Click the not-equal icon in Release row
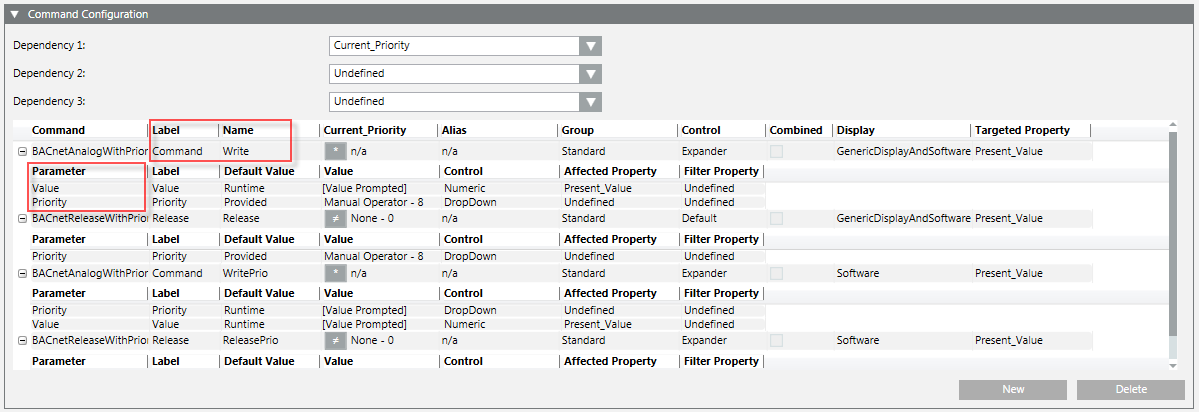Screen dimensions: 1199x412 pyautogui.click(x=335, y=218)
